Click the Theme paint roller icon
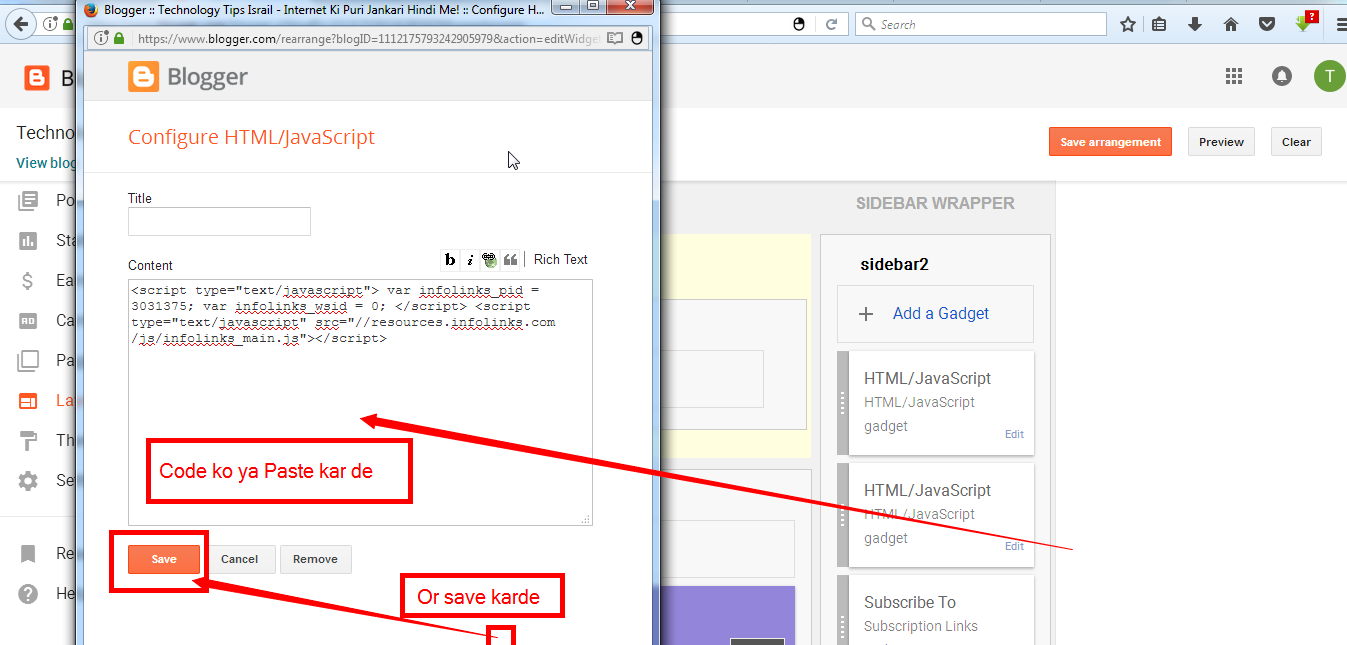 tap(28, 440)
